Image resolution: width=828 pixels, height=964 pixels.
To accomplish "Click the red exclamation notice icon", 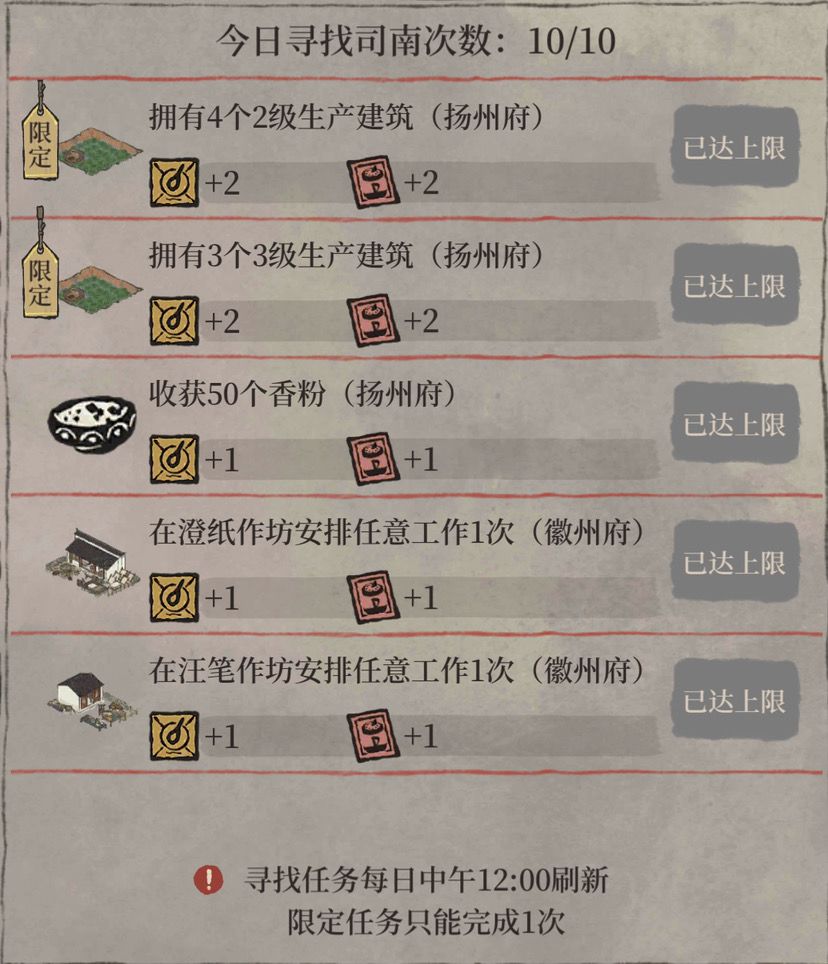I will (x=209, y=880).
